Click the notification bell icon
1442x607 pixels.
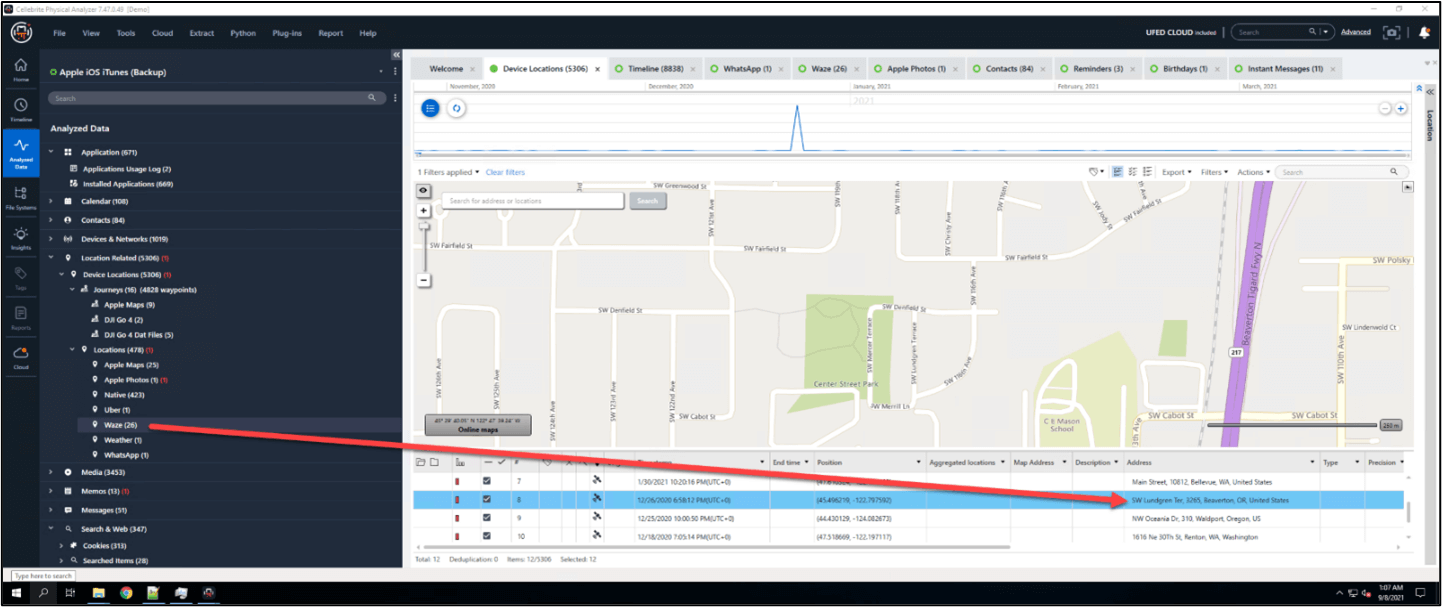click(x=1424, y=32)
